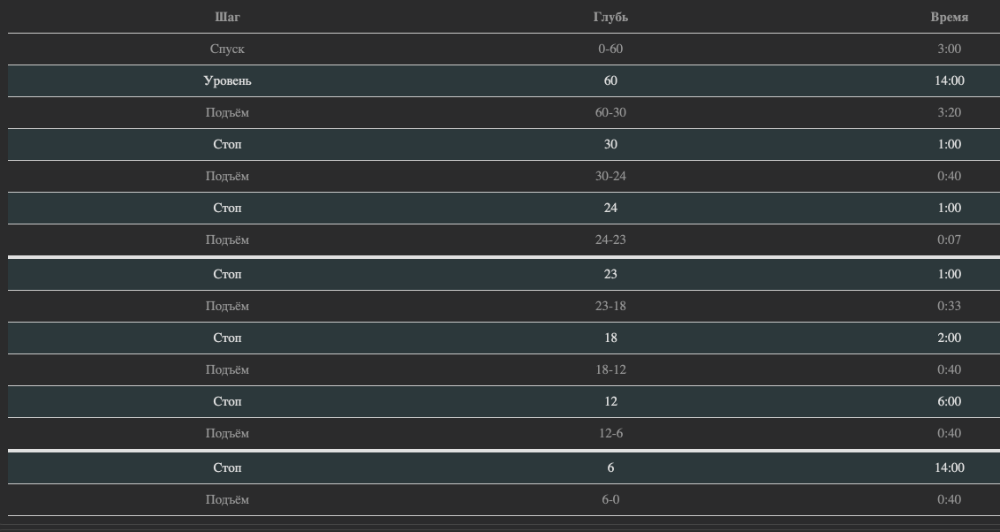
Task: Click the Стоп label at depth 6
Action: [x=227, y=468]
